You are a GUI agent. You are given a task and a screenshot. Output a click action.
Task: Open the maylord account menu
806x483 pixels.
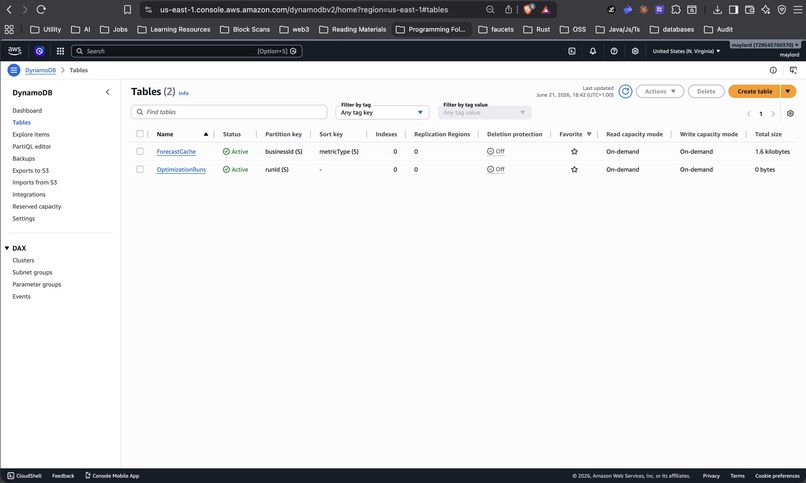click(765, 45)
